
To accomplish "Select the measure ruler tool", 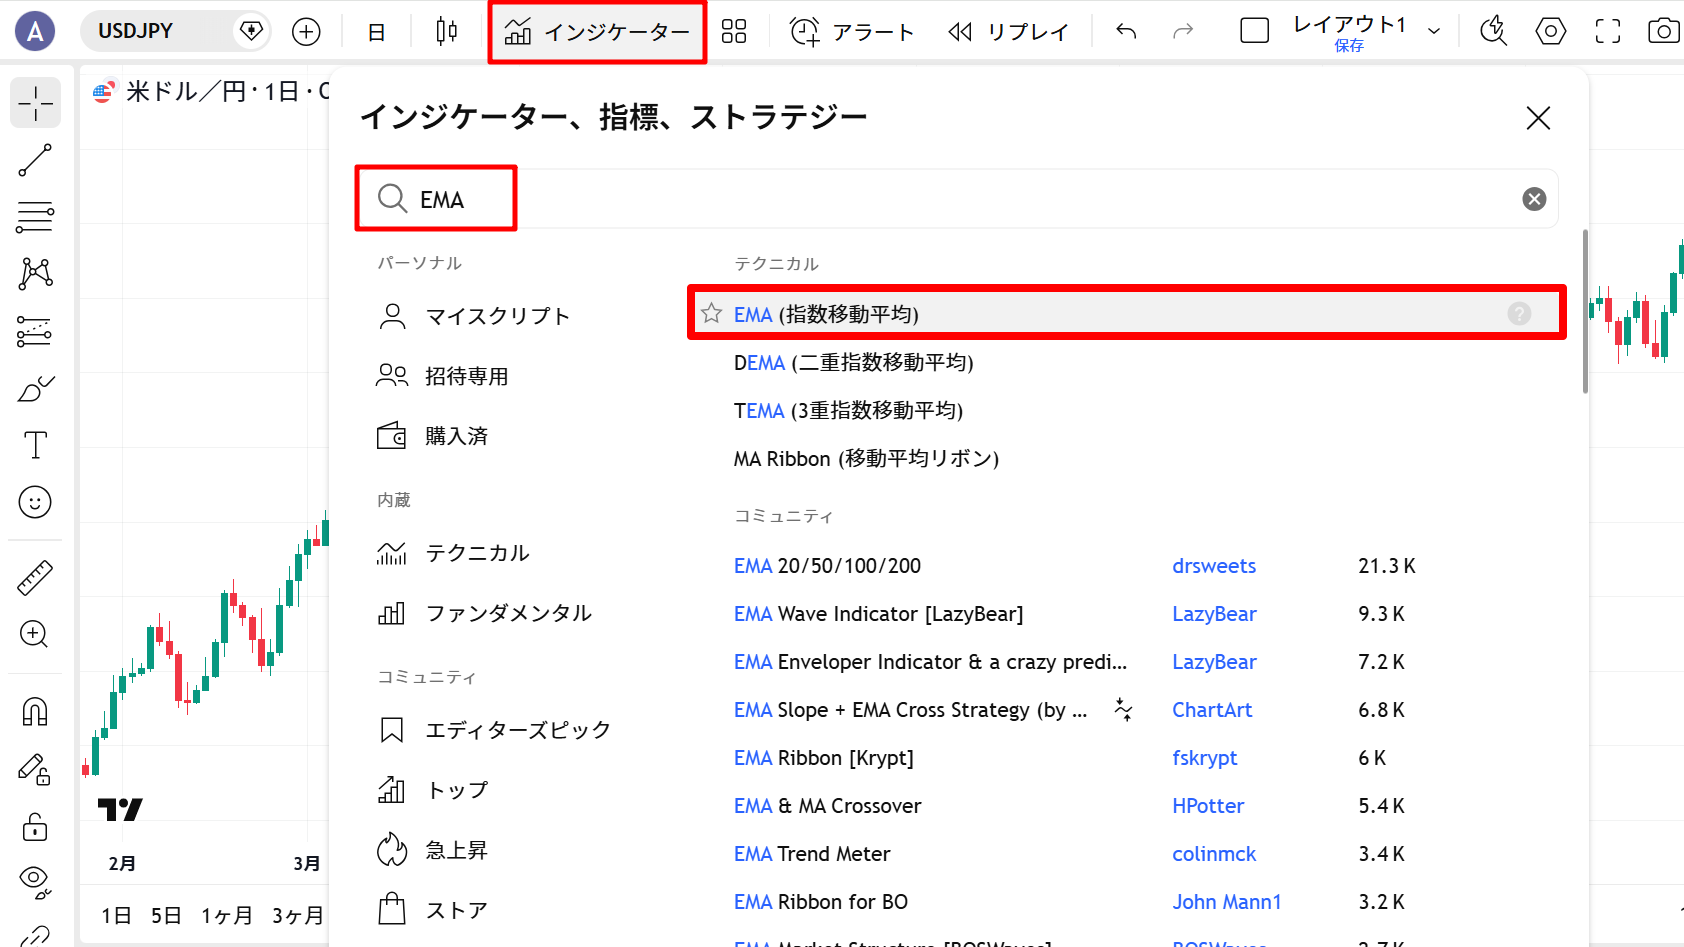I will pyautogui.click(x=35, y=578).
